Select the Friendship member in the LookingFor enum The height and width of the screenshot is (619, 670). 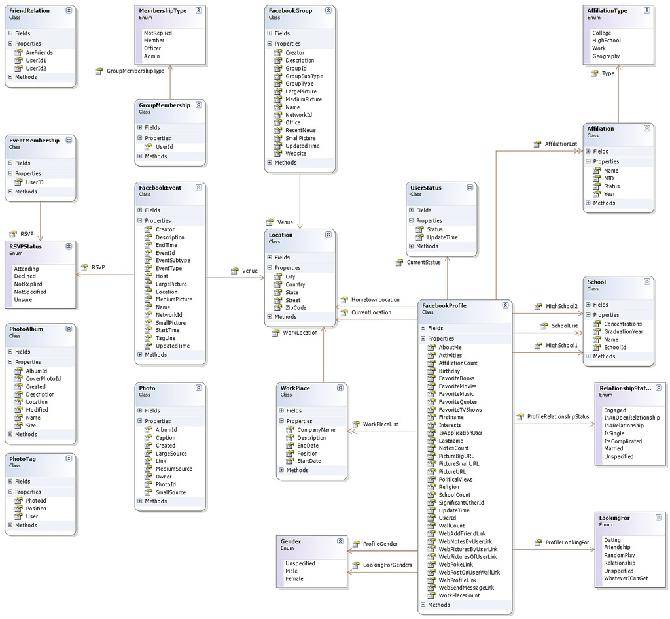tap(617, 547)
